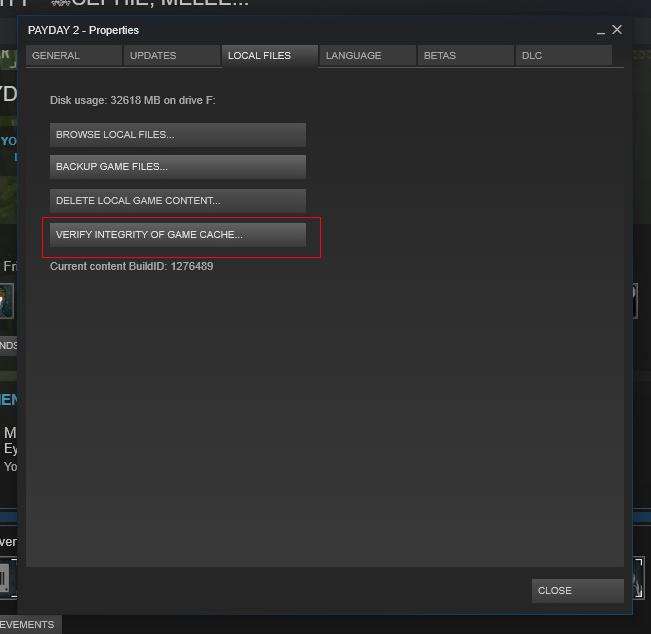651x634 pixels.
Task: Select the Local Files tab
Action: (270, 56)
